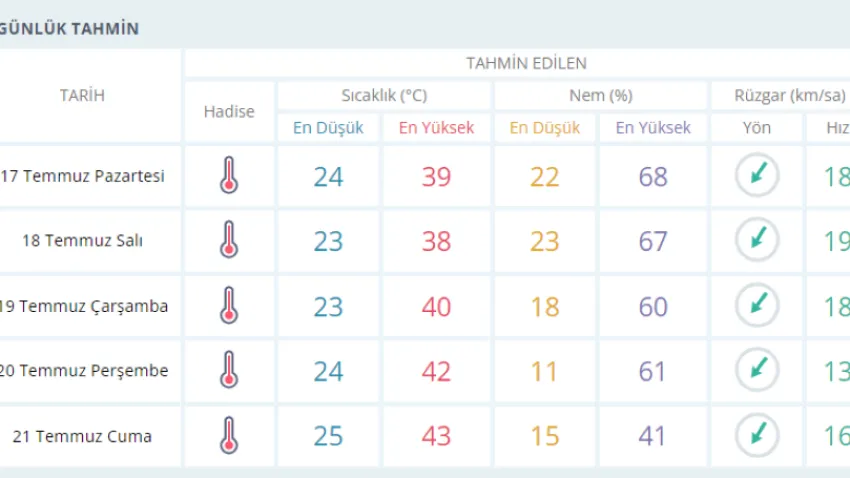The height and width of the screenshot is (478, 850).
Task: Click thermometer icon for 17 Temmuz Pazartesi
Action: (x=229, y=176)
